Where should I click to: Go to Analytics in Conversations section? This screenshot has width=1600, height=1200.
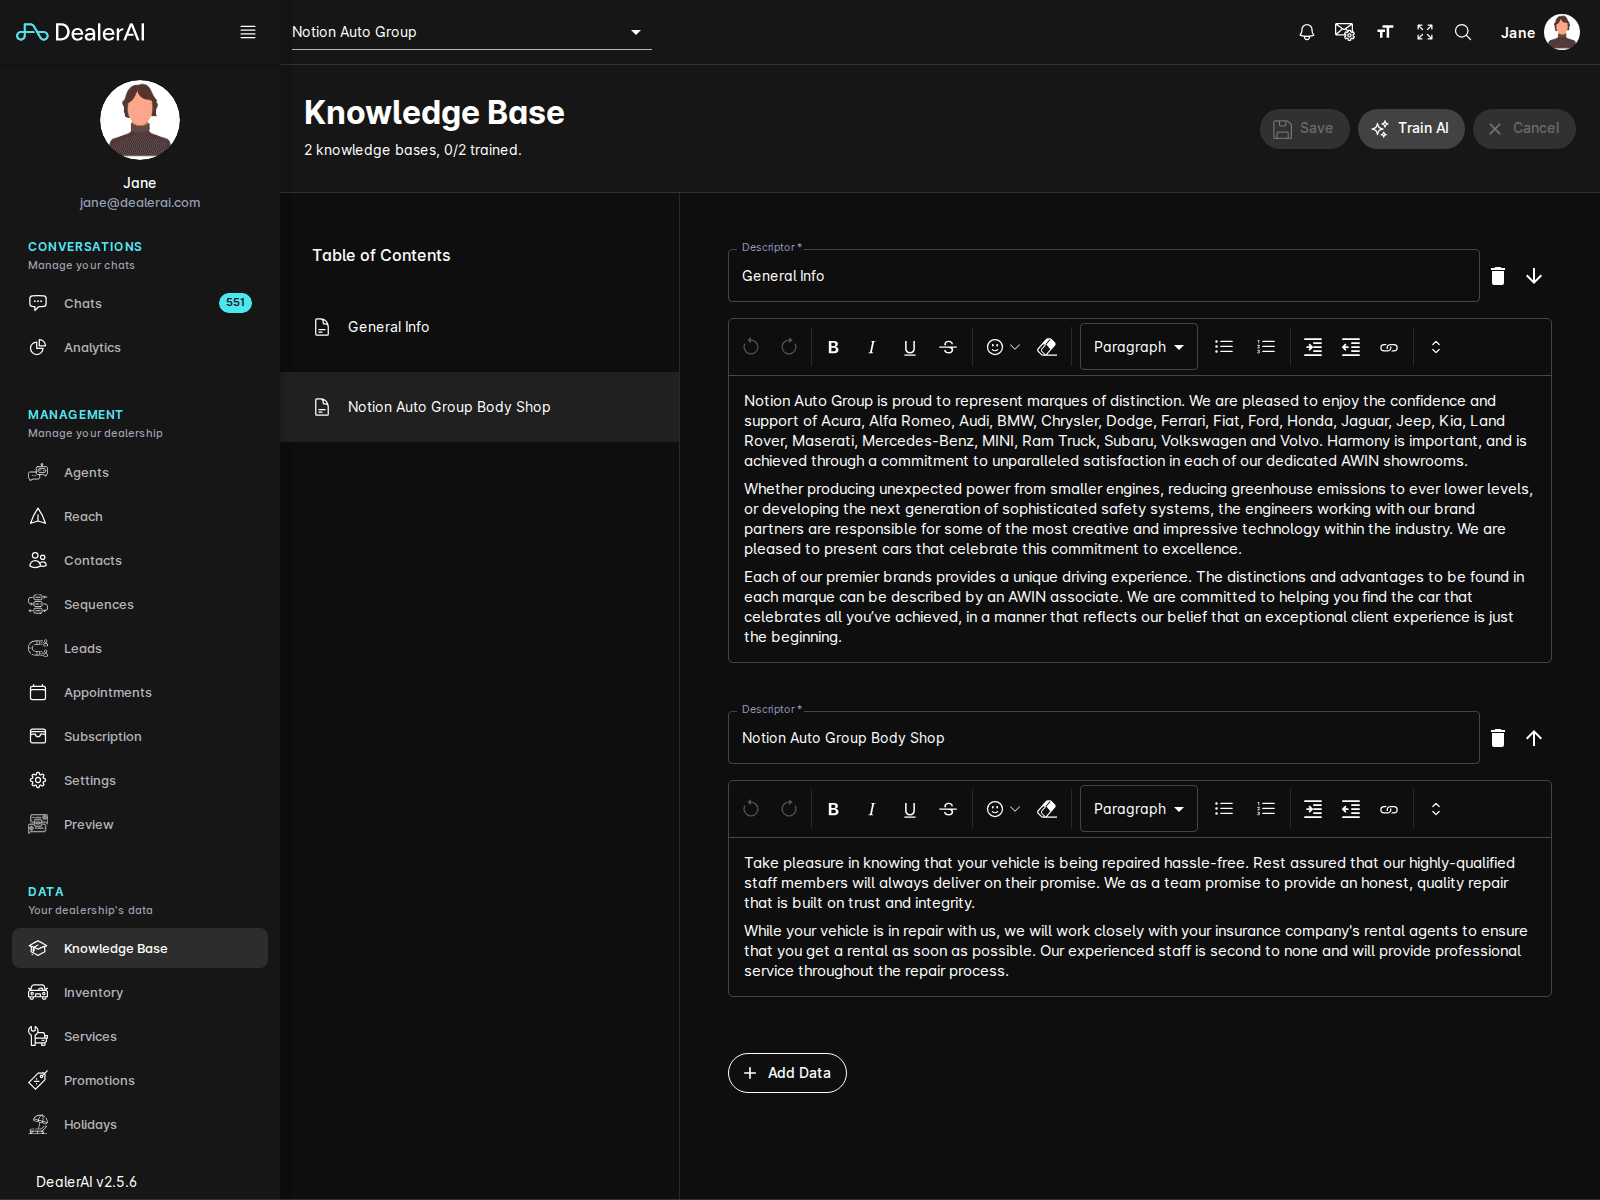pos(92,347)
